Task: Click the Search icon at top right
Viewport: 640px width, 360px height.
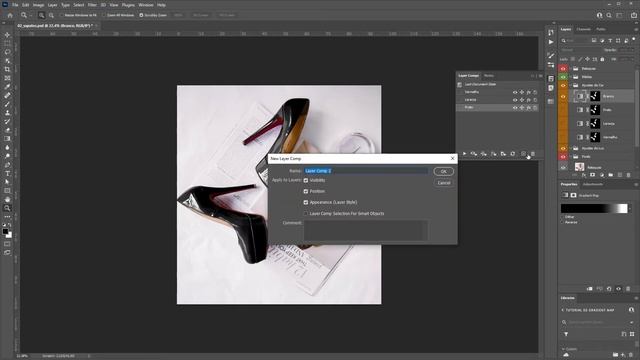Action: click(x=609, y=15)
